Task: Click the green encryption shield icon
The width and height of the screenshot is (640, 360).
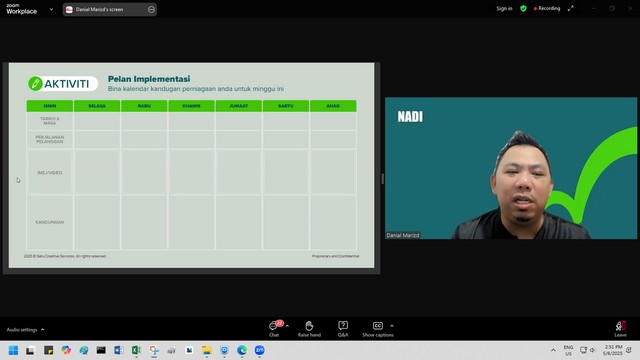Action: click(x=523, y=9)
